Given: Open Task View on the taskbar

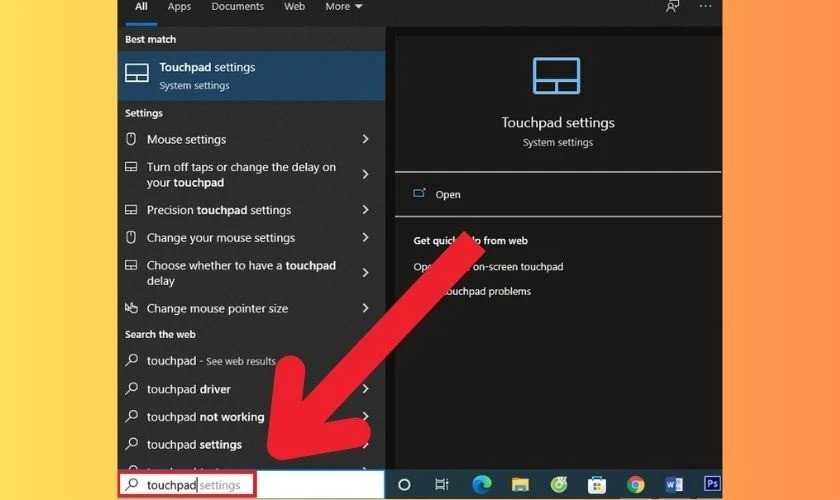Looking at the screenshot, I should tap(441, 485).
